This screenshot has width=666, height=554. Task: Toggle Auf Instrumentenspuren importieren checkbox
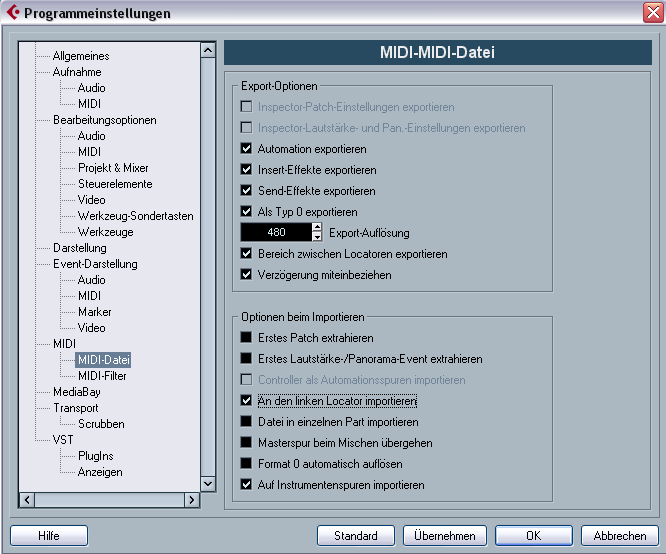pyautogui.click(x=246, y=484)
